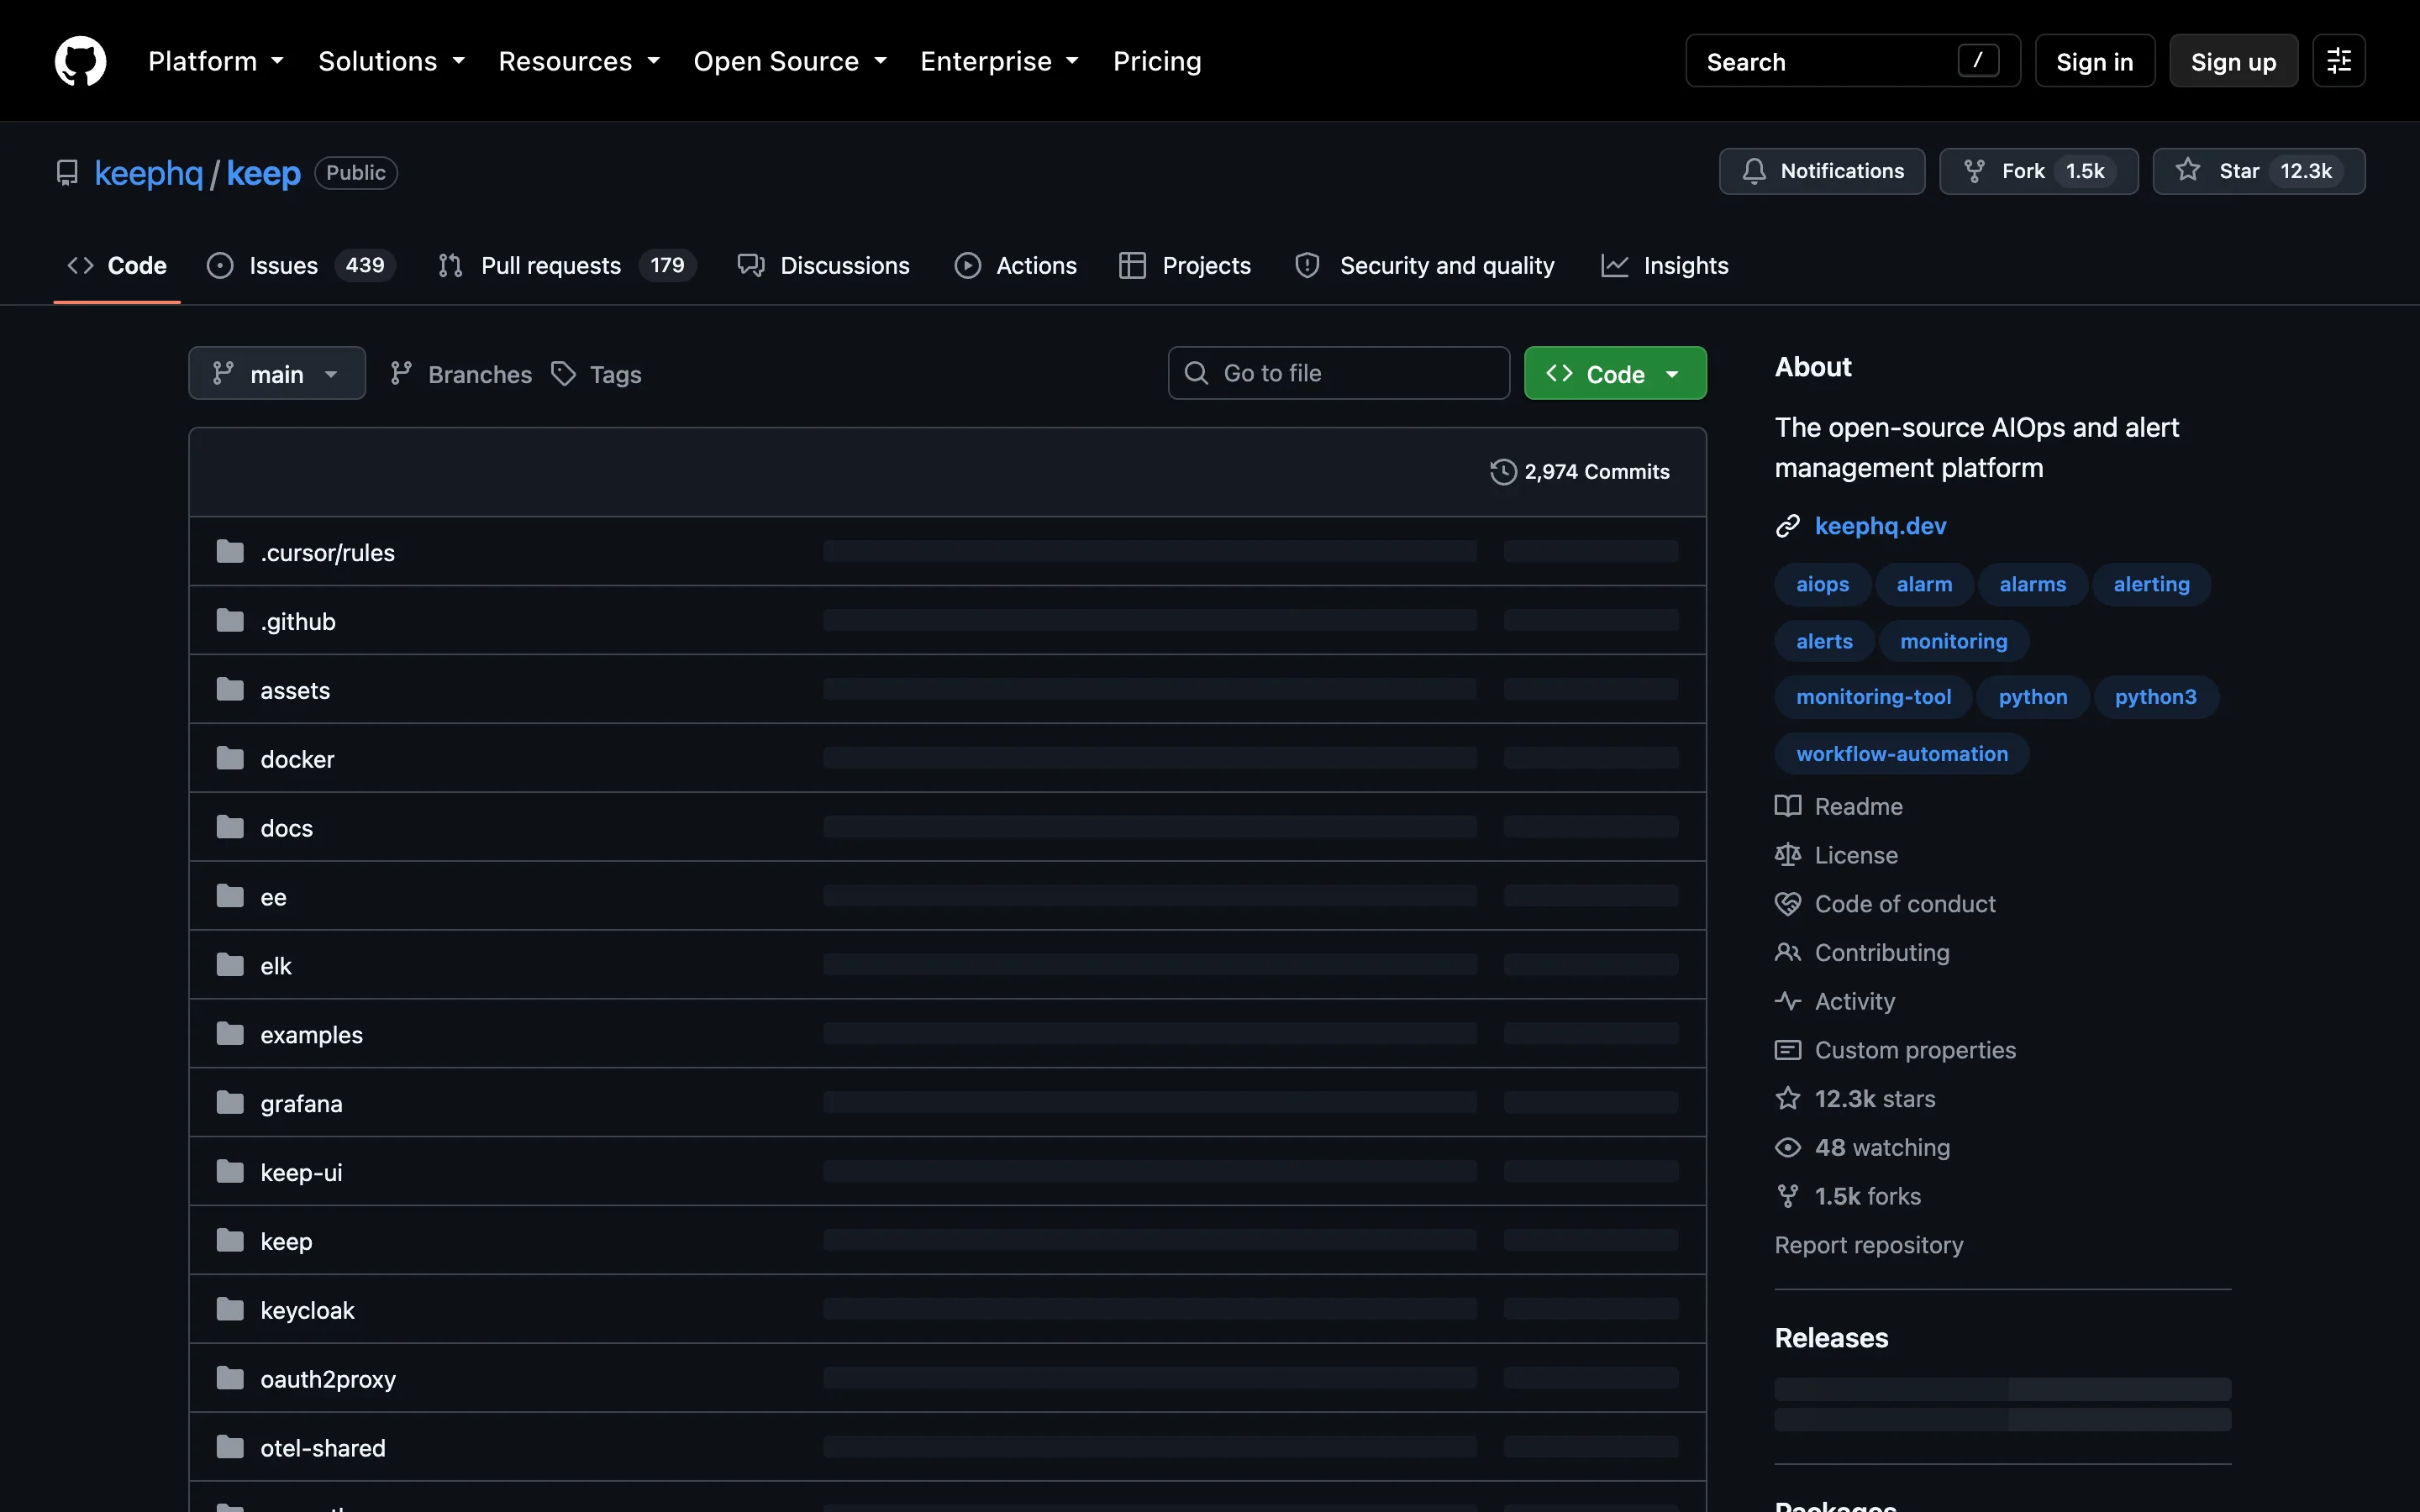Click the Custom properties icon
Viewport: 2420px width, 1512px height.
[1788, 1050]
